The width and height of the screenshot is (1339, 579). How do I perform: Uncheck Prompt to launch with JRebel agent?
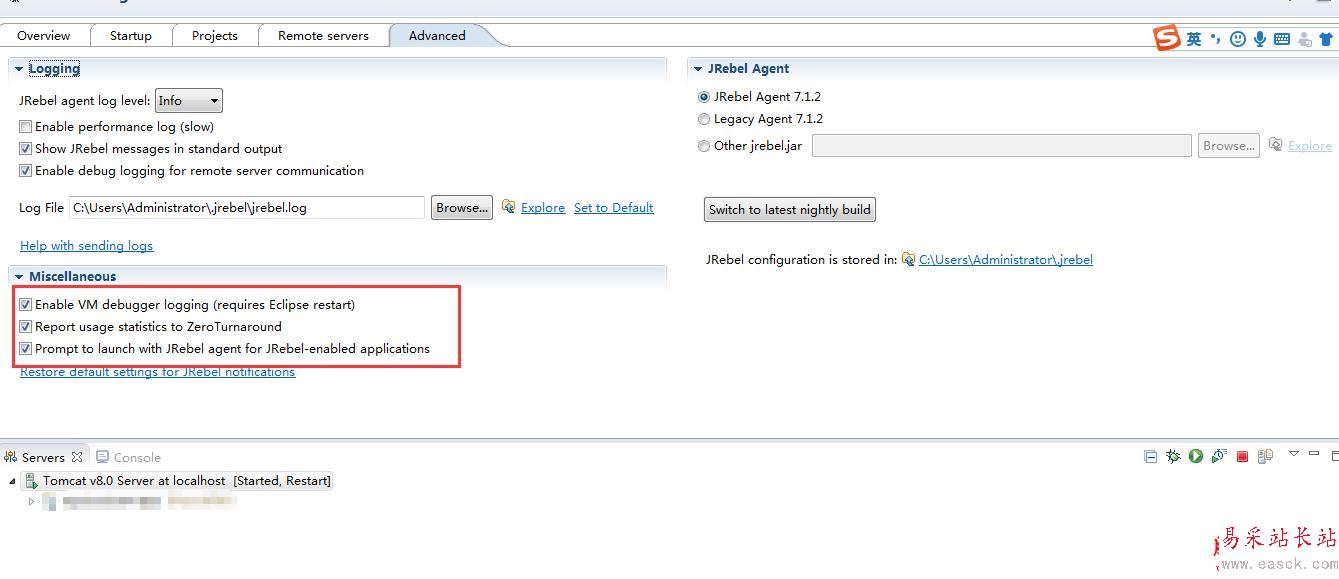point(26,349)
